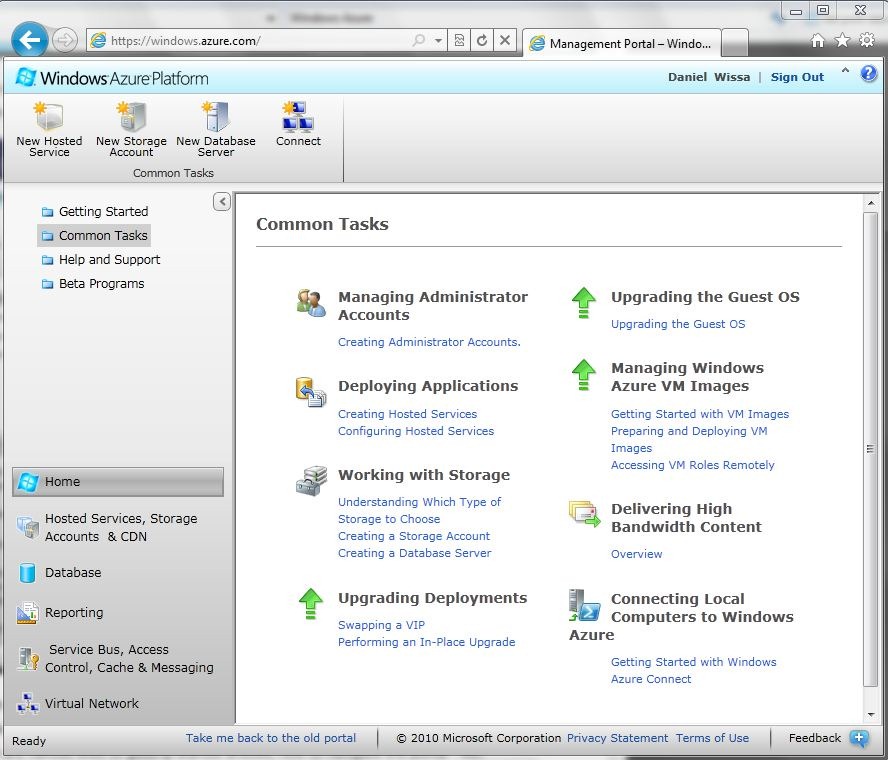The width and height of the screenshot is (888, 760).
Task: Open the Reporting navigation section
Action: click(x=118, y=613)
